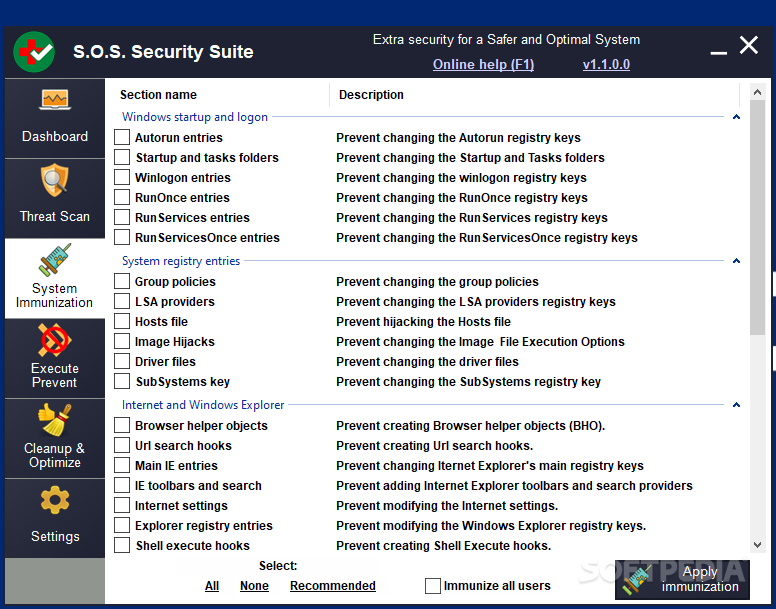The height and width of the screenshot is (609, 776).
Task: Click the Description column header
Action: 371,95
